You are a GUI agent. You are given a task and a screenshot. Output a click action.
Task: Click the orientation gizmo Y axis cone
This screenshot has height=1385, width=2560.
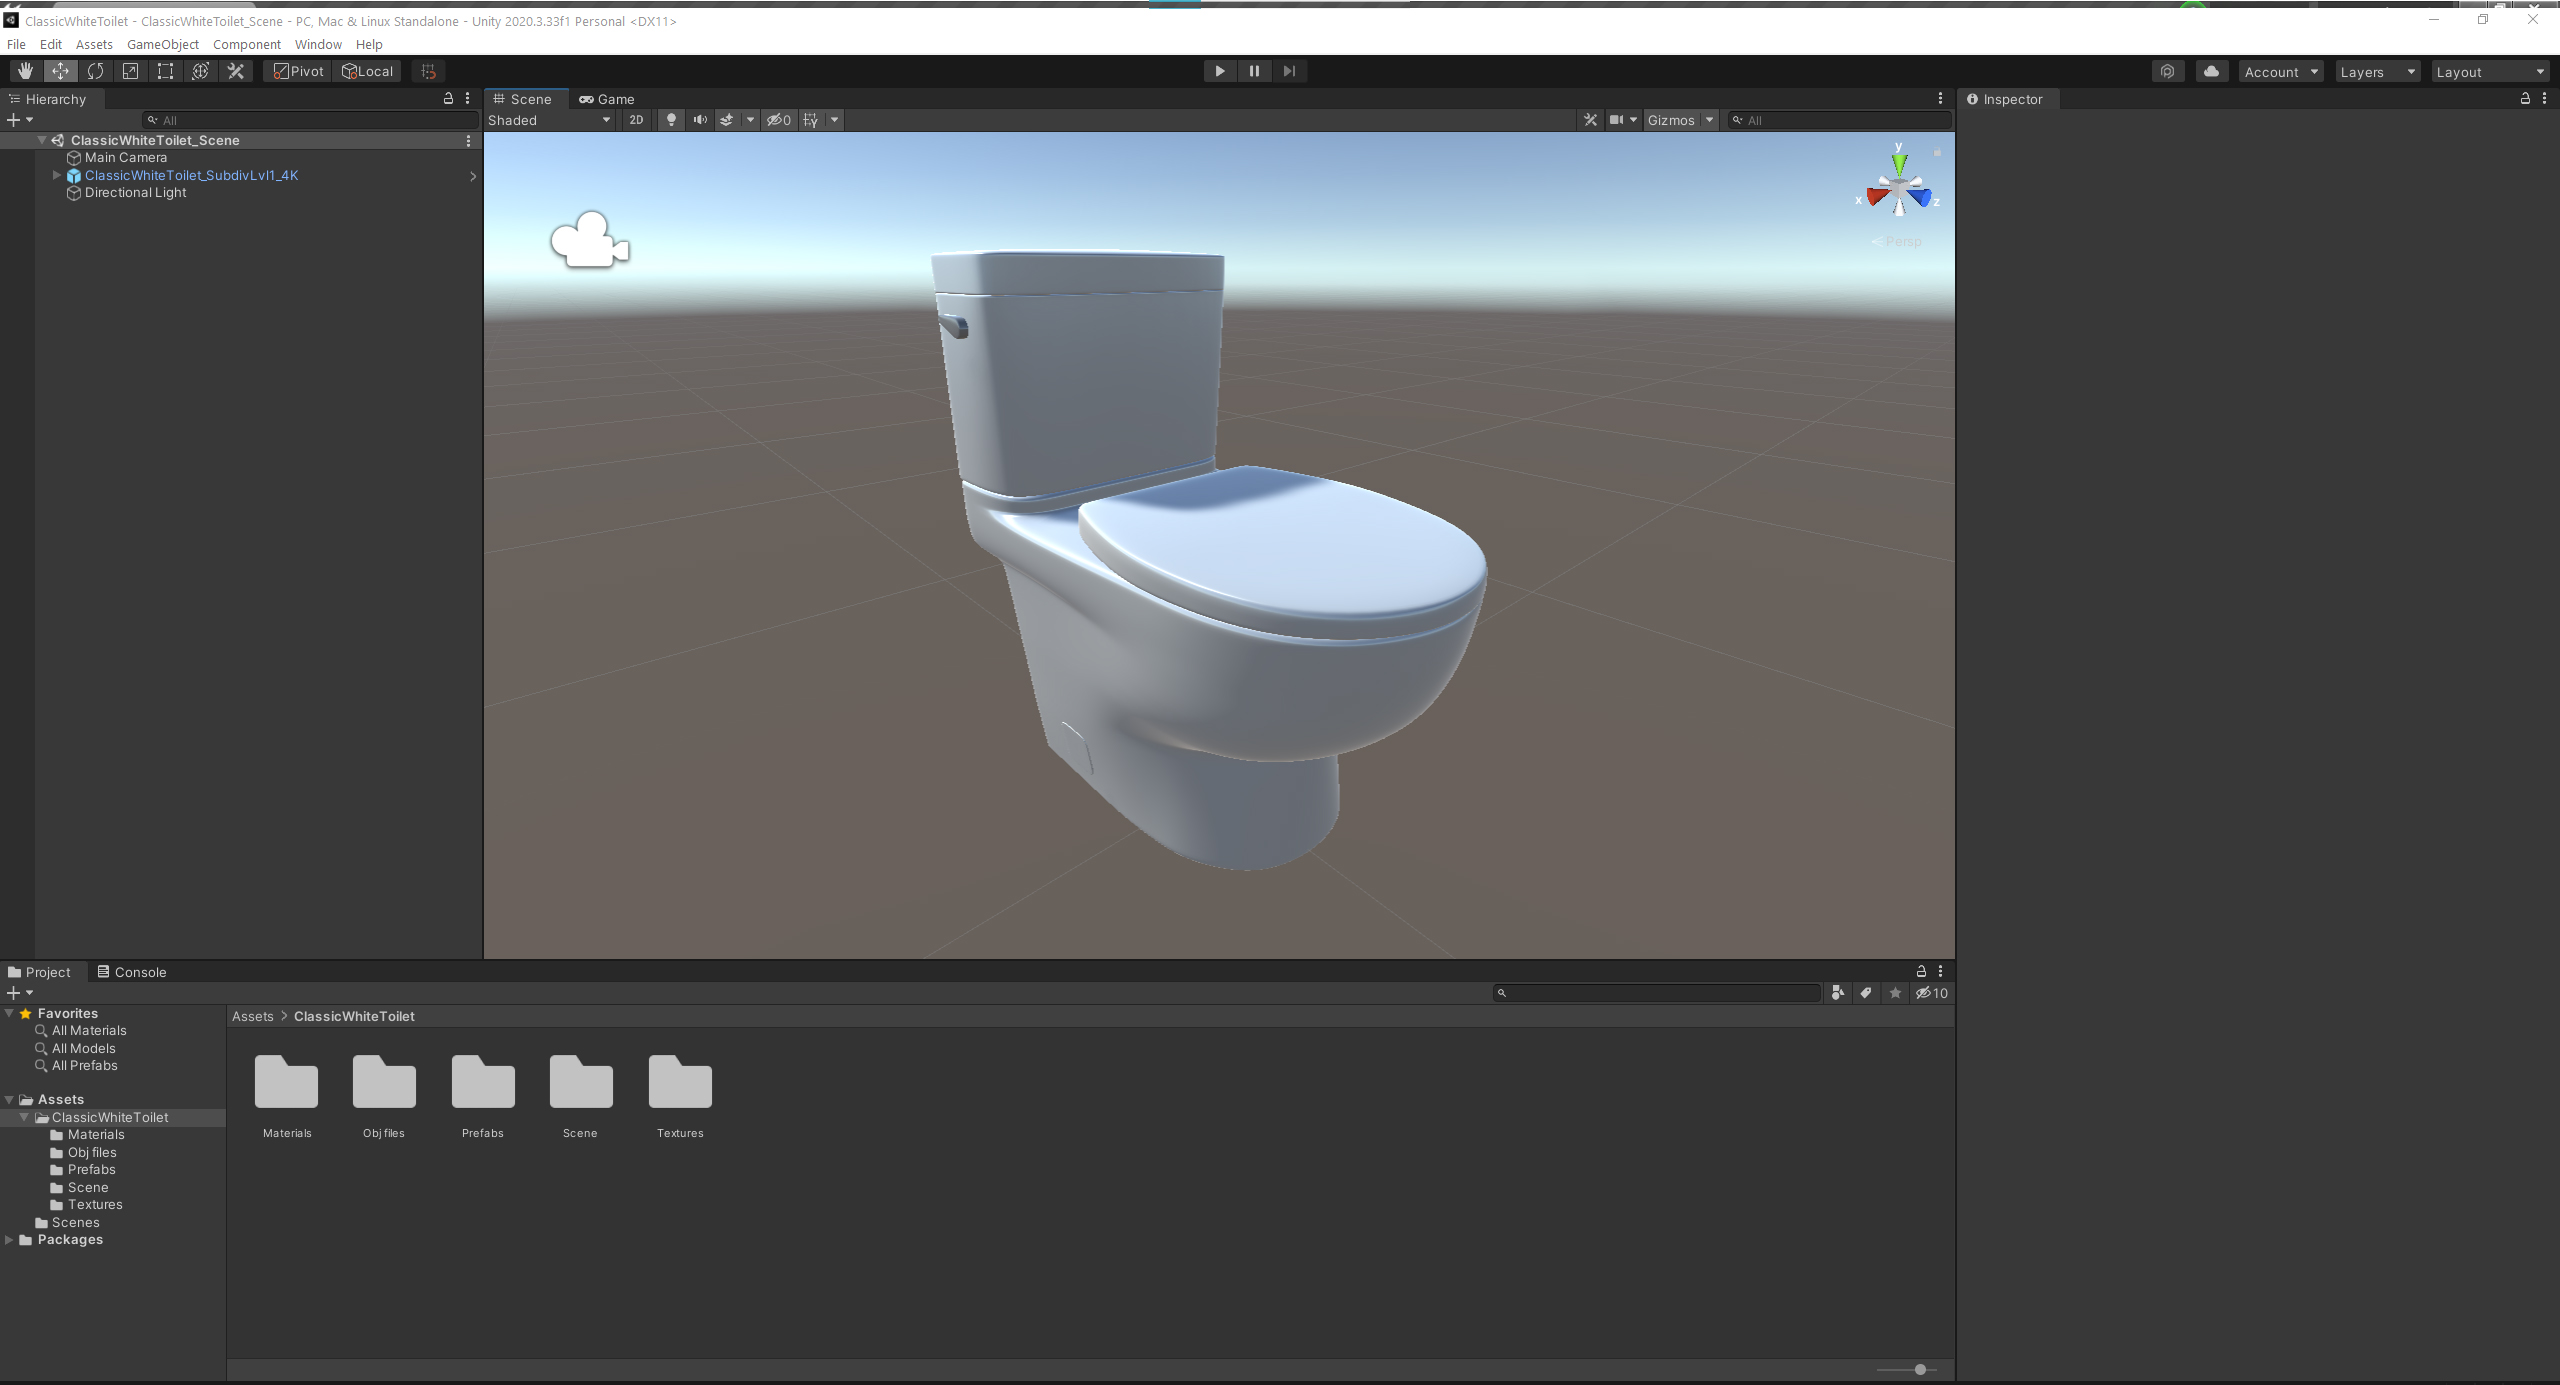(x=1899, y=163)
